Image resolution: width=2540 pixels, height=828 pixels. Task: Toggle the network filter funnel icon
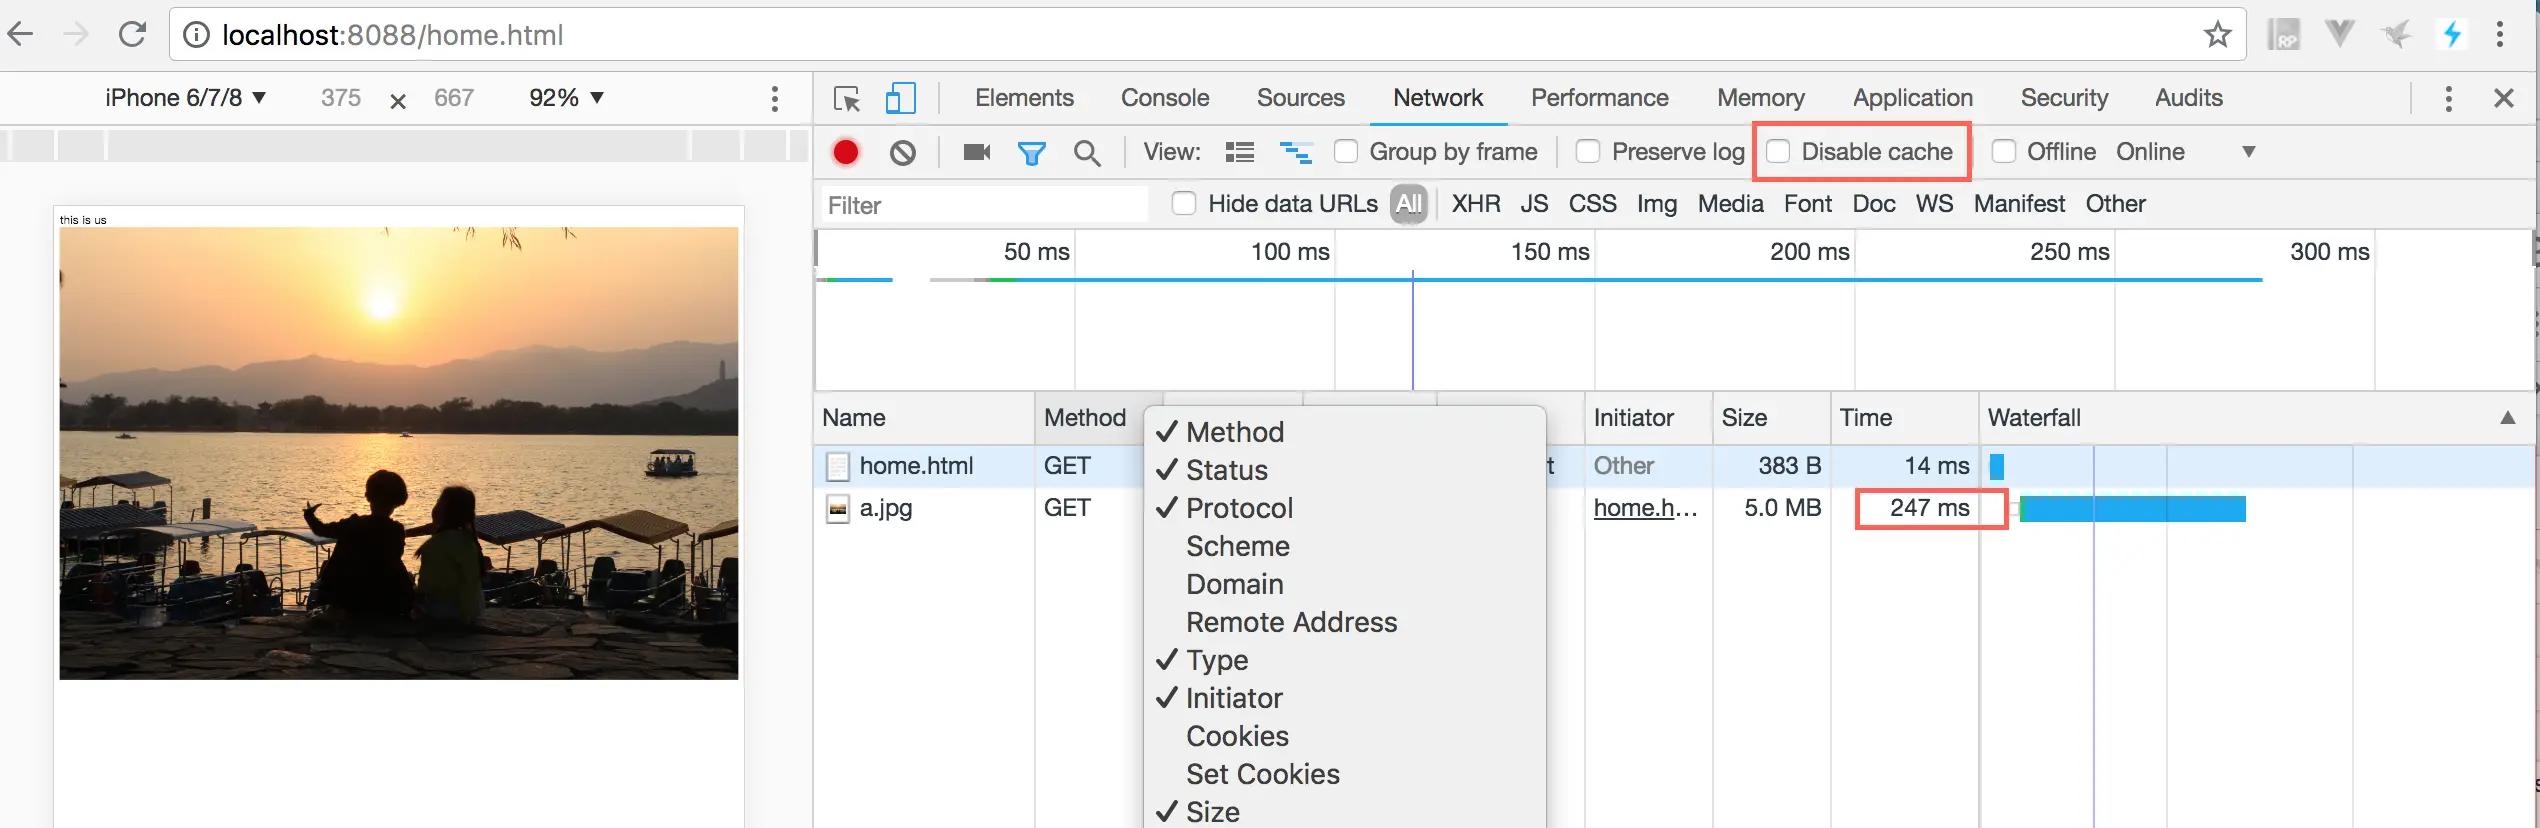click(1031, 152)
